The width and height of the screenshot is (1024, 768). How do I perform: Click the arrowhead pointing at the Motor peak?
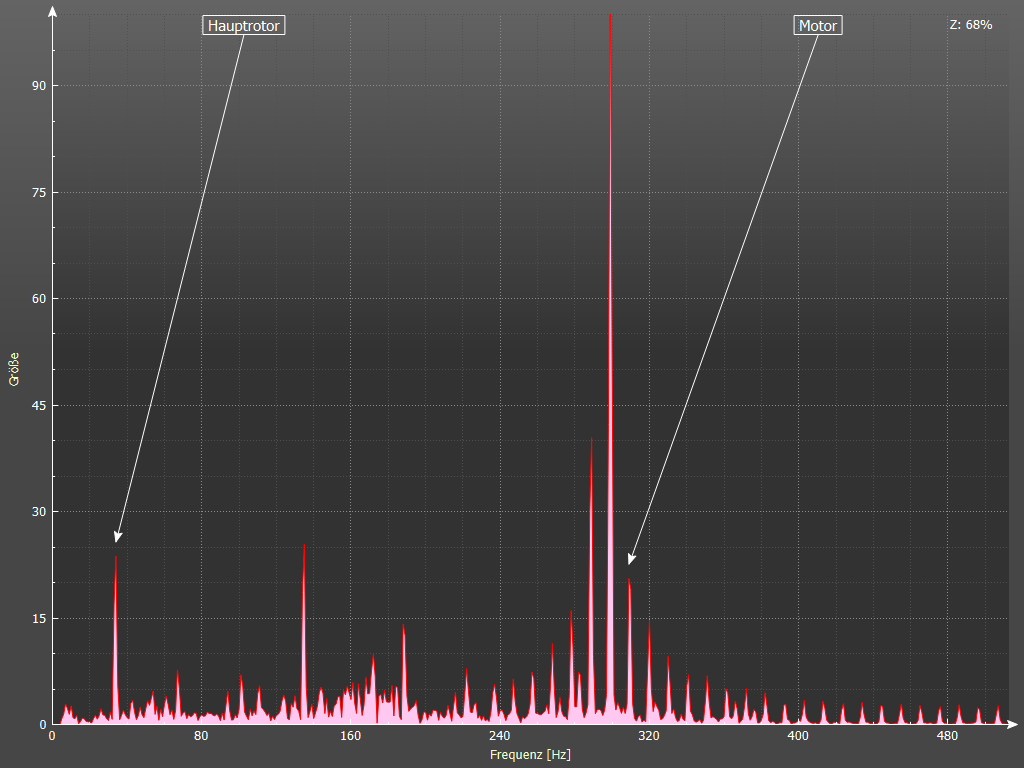[631, 559]
